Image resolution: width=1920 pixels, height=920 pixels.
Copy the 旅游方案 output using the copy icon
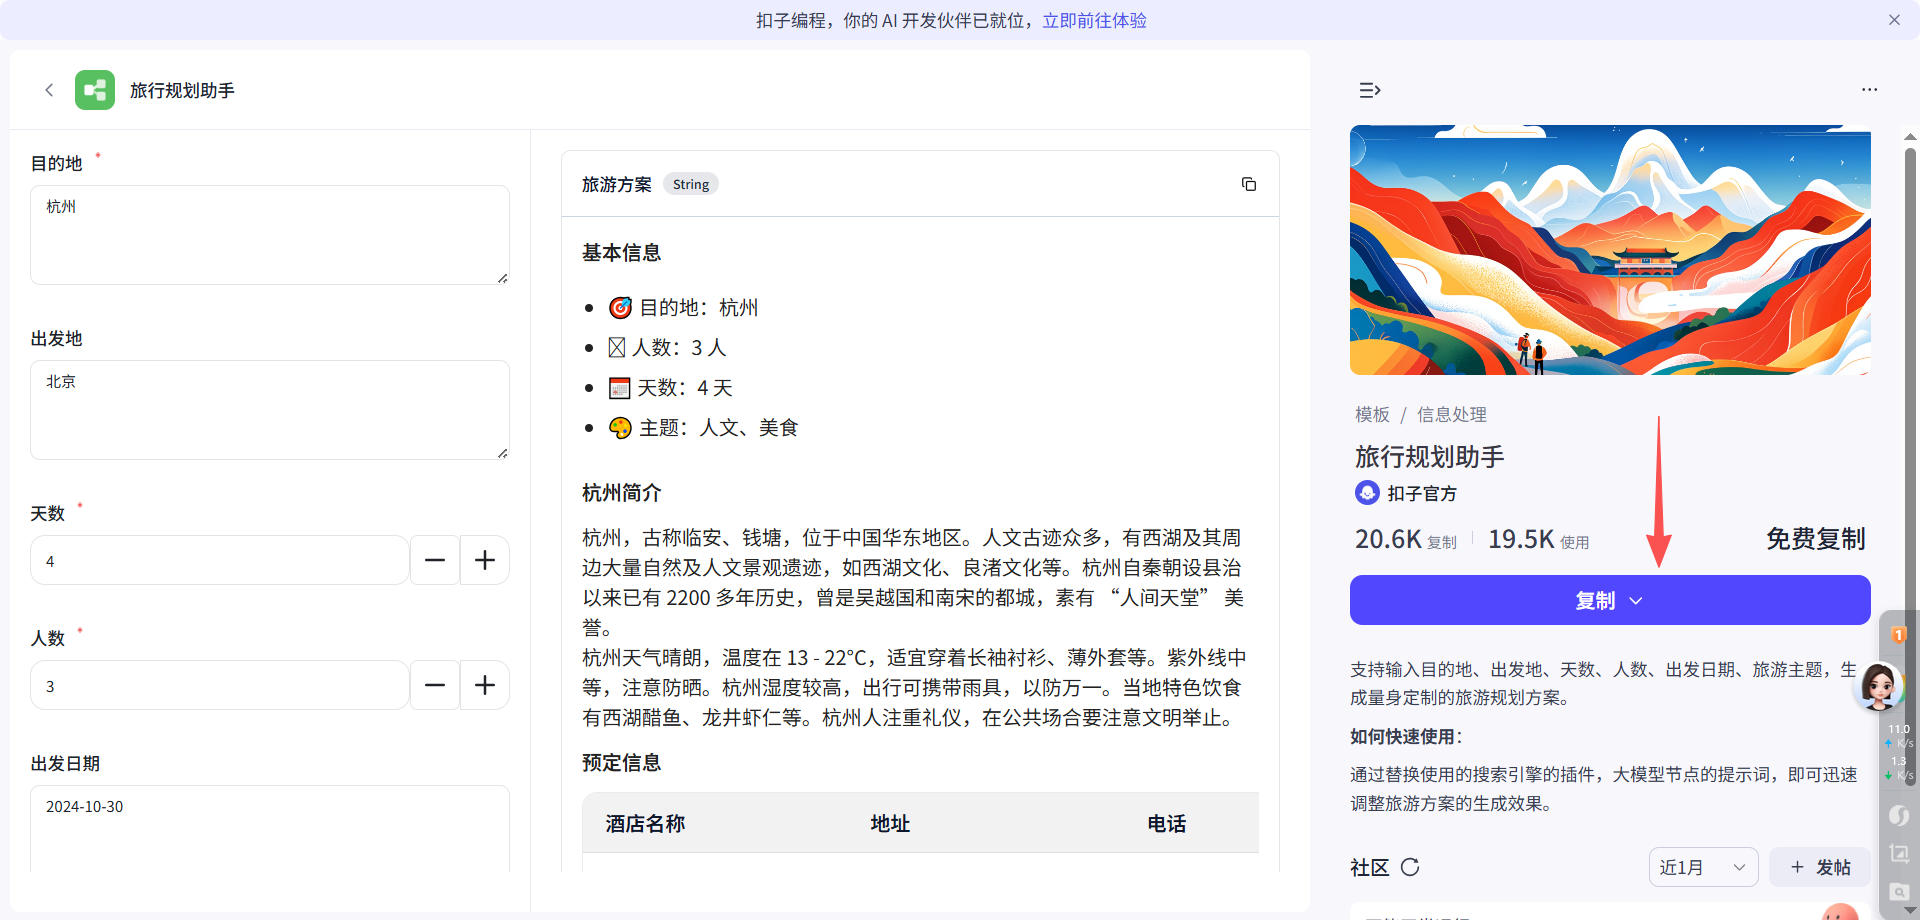[1248, 184]
